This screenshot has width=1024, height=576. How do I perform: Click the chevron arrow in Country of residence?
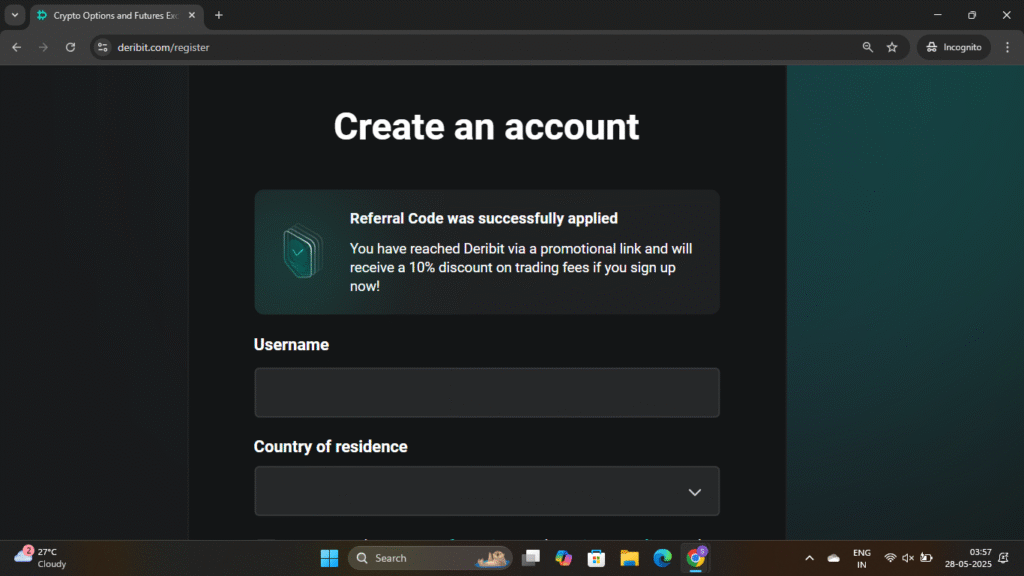point(694,492)
